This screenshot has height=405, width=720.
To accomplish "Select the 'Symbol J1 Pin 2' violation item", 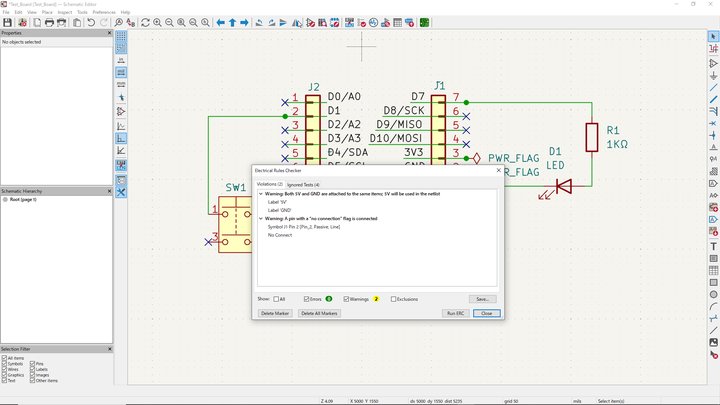I will coord(304,227).
